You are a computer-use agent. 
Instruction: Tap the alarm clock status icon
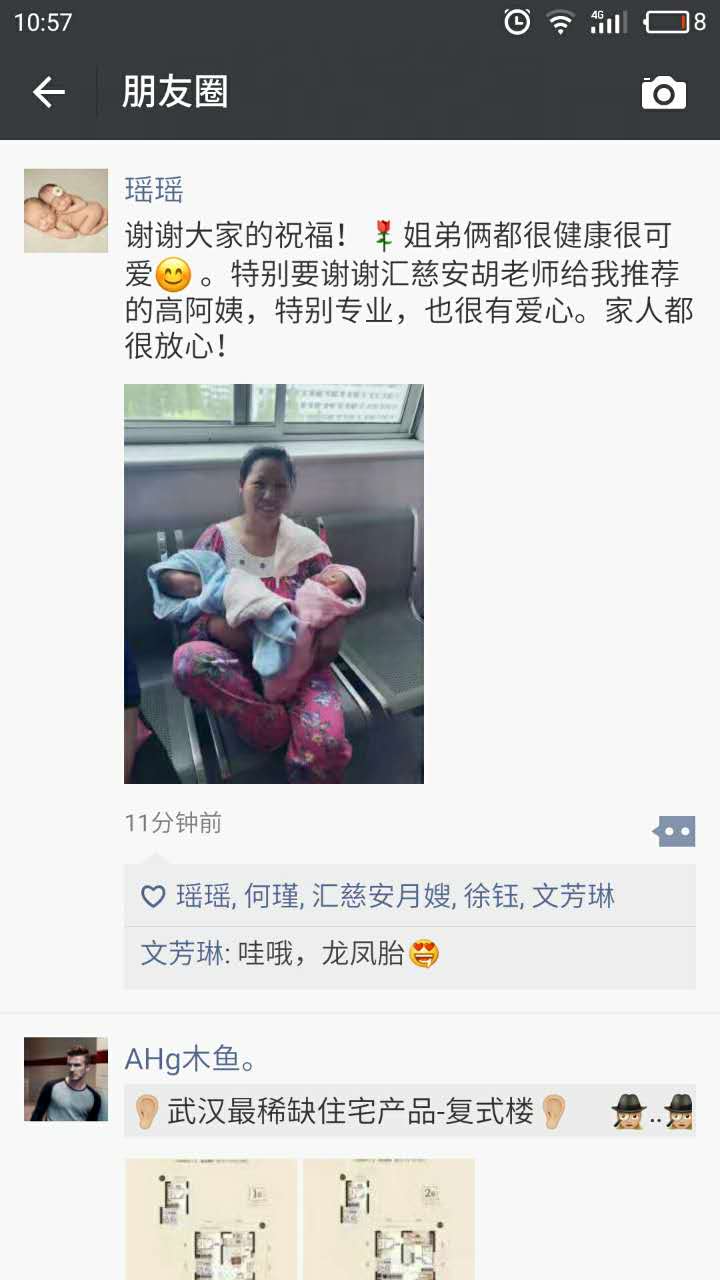[517, 22]
